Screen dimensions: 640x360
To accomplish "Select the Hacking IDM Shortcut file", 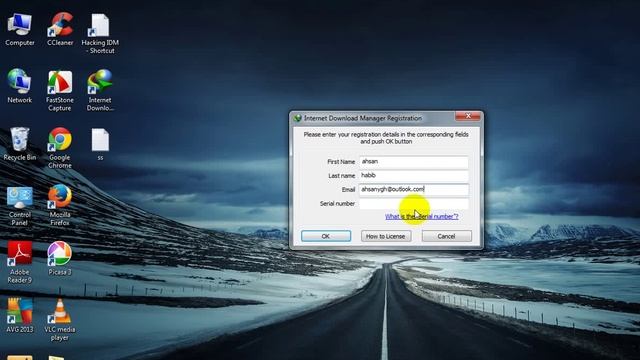I will 100,33.
